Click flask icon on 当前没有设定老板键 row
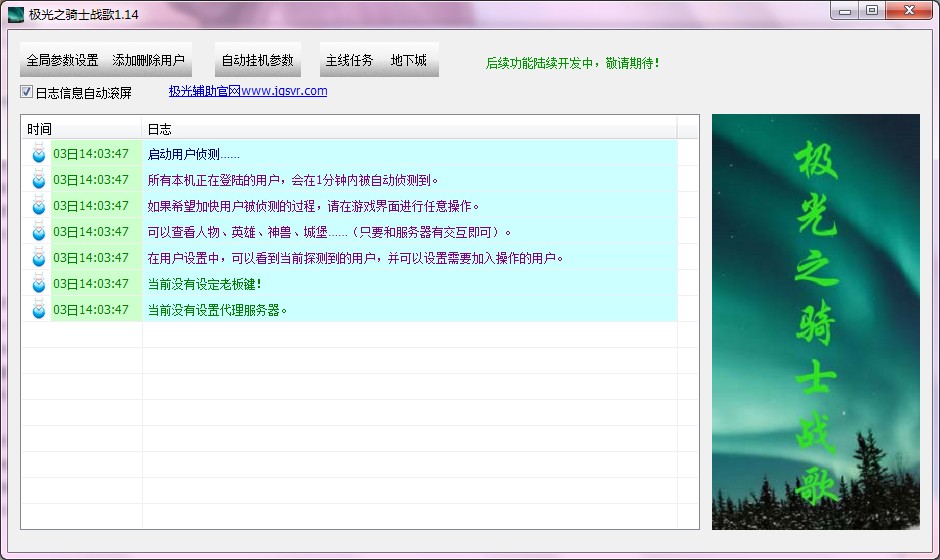The image size is (940, 560). pyautogui.click(x=39, y=284)
